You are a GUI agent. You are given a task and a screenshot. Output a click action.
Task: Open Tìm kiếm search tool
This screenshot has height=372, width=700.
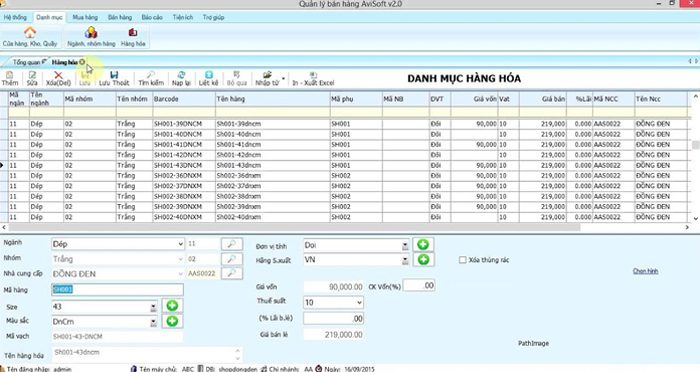151,78
